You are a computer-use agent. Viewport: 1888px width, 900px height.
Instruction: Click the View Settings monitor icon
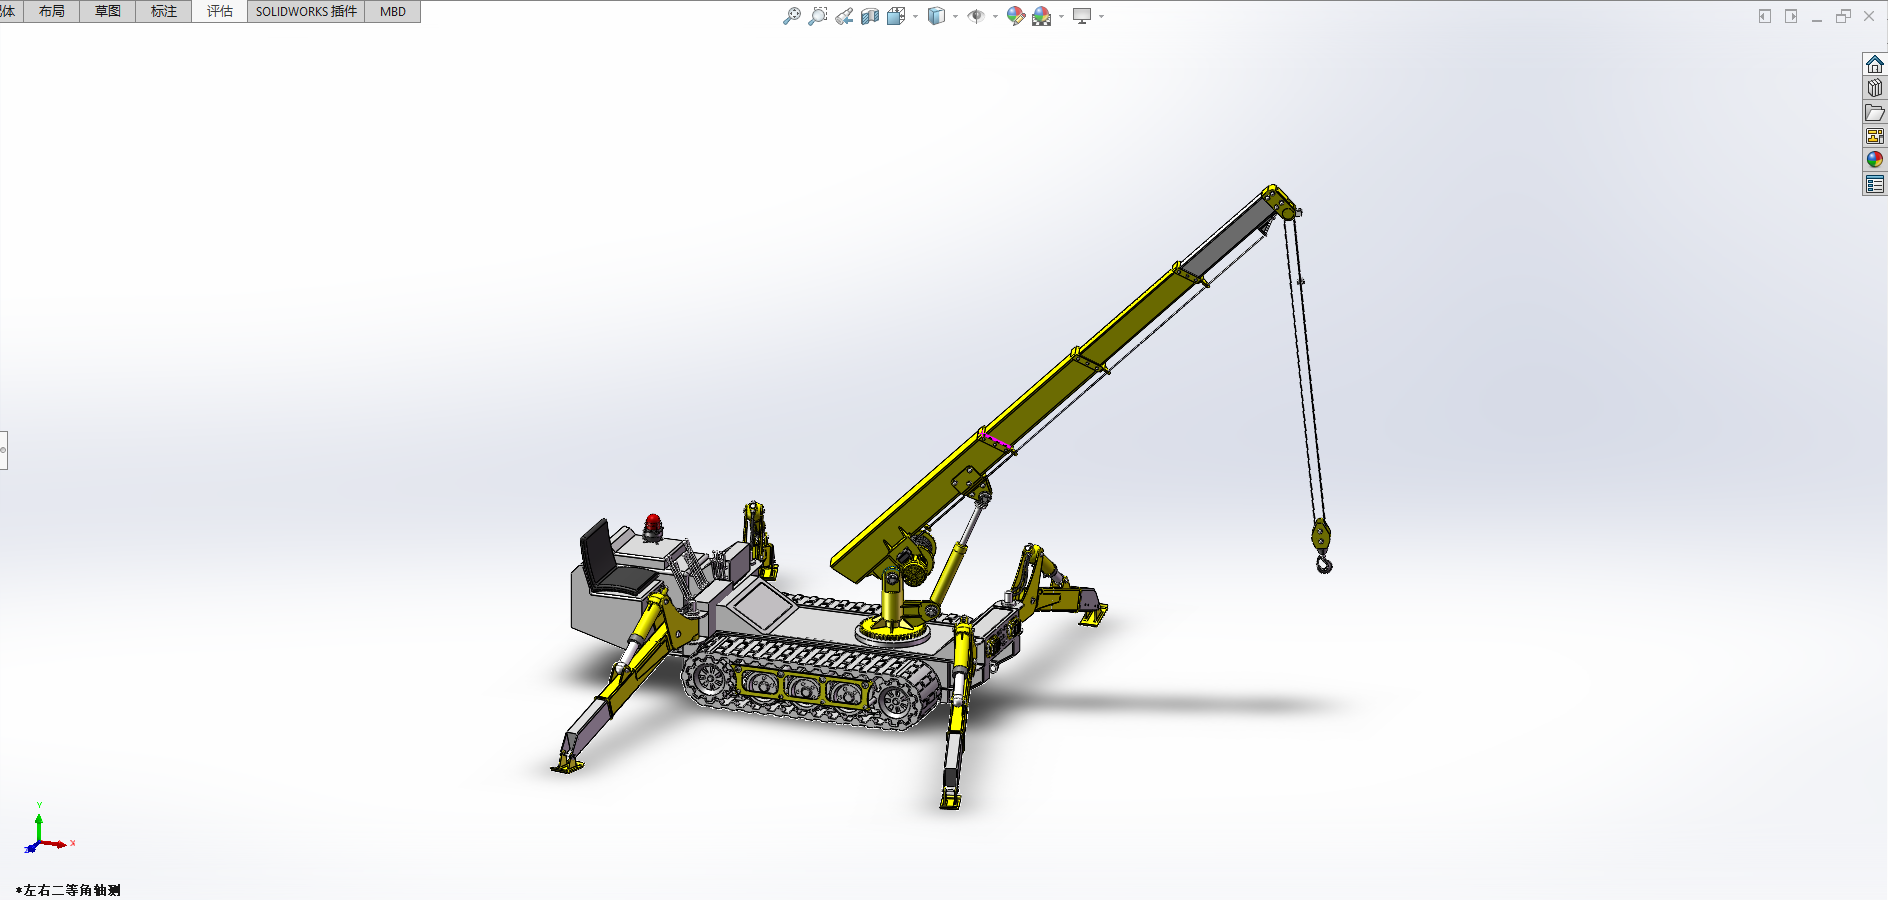click(1082, 16)
